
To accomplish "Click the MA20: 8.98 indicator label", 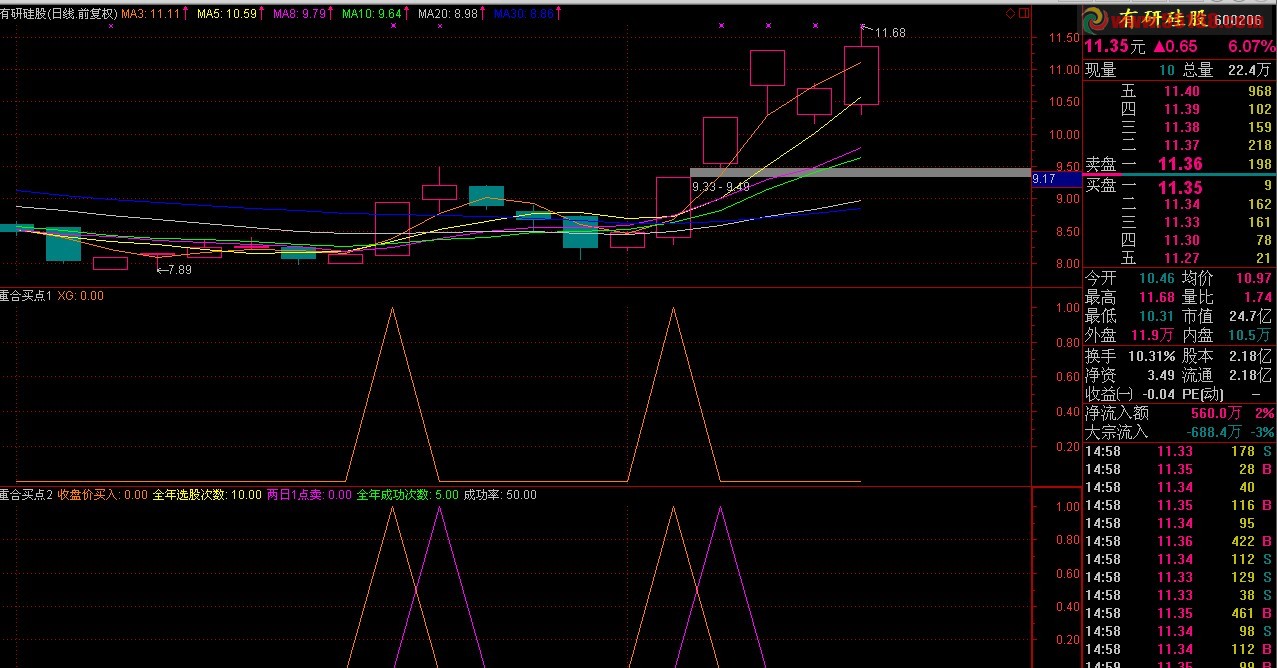I will pos(447,15).
